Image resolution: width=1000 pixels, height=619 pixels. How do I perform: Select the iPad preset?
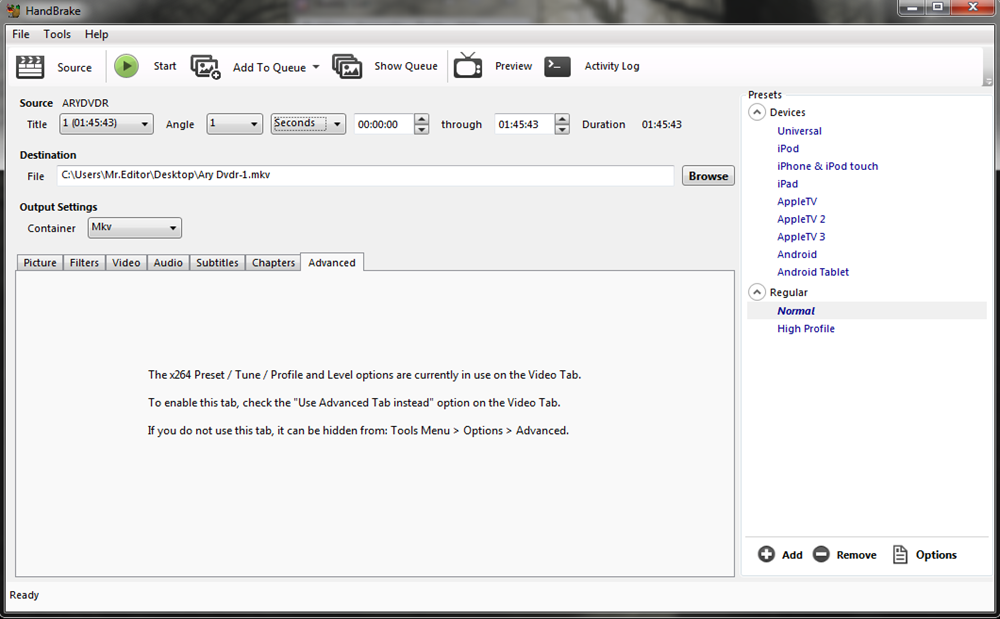787,184
